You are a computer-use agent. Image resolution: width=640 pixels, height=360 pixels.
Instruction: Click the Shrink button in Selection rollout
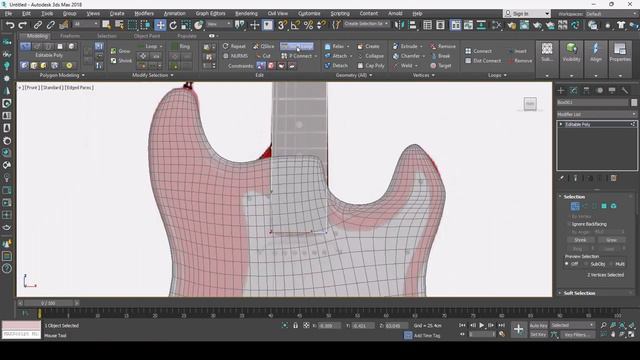(x=580, y=240)
